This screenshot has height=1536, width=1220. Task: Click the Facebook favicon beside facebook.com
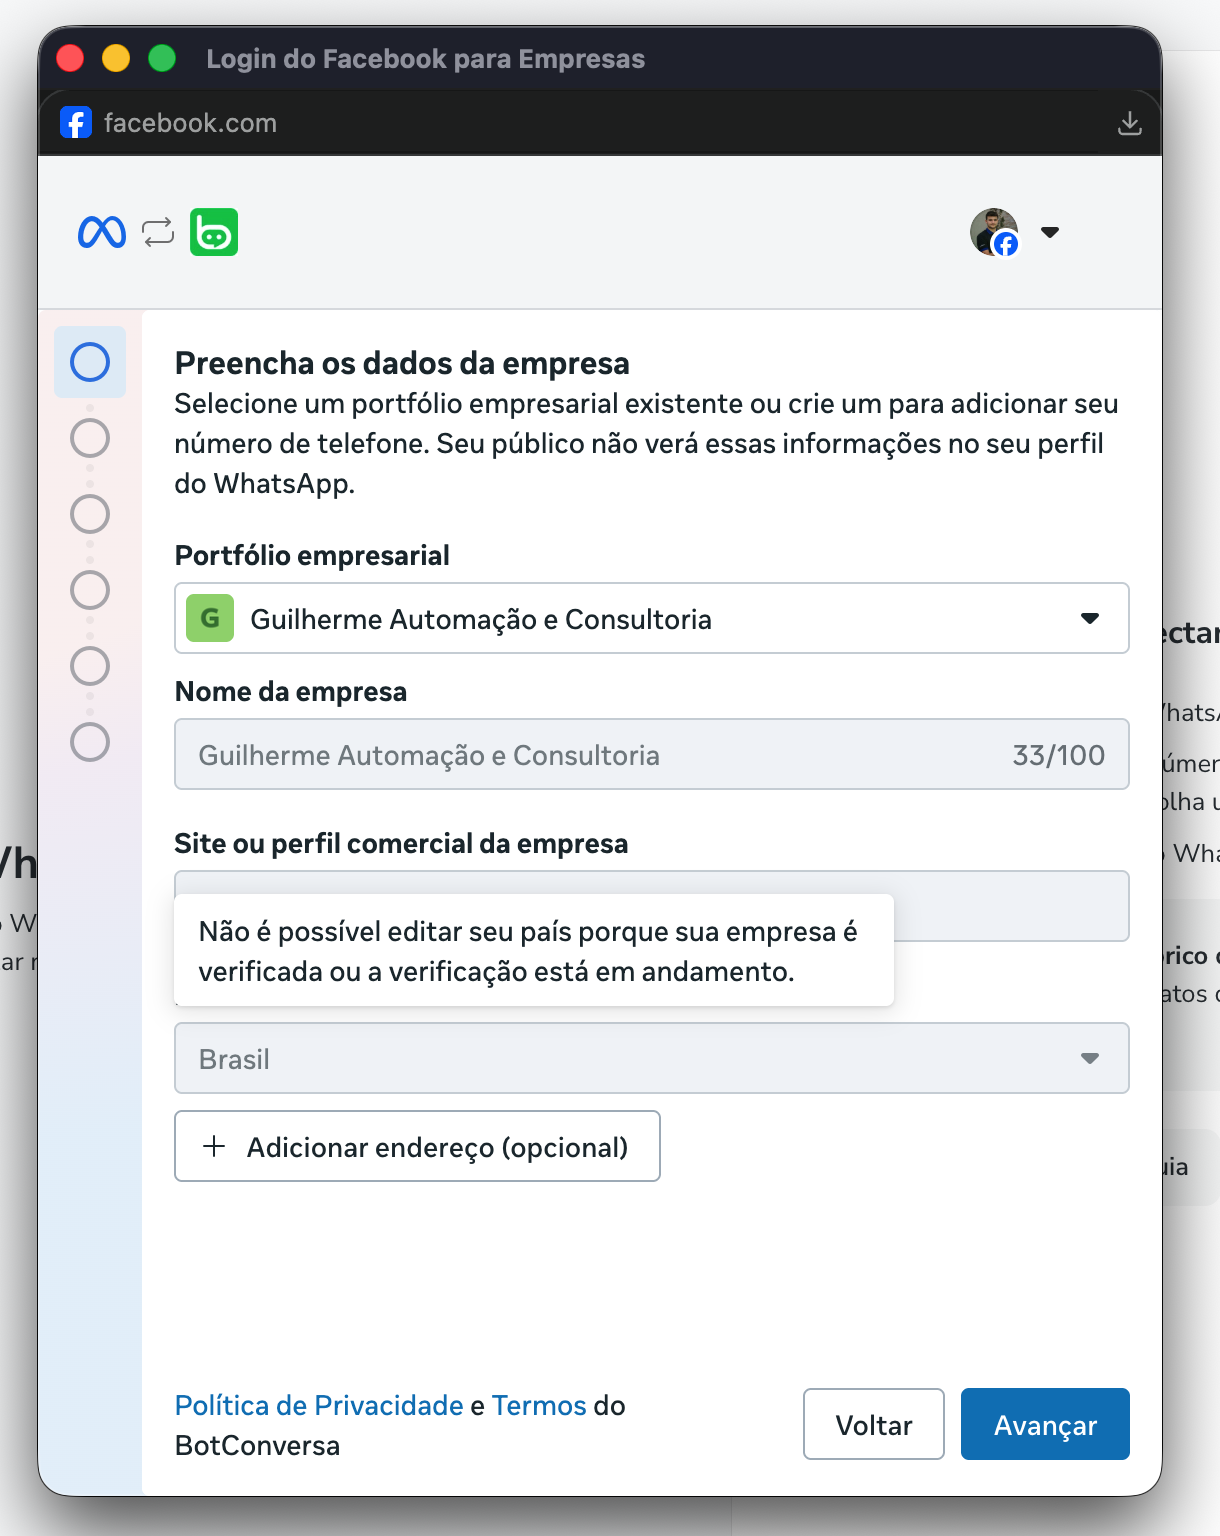coord(76,123)
